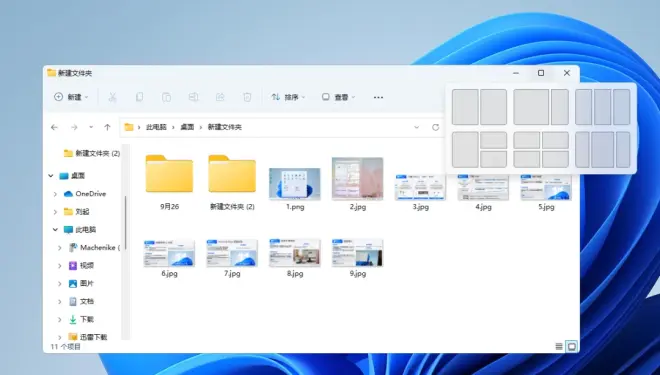Click the Delete trash can icon
Screen dimensions: 660x375
[x=247, y=97]
